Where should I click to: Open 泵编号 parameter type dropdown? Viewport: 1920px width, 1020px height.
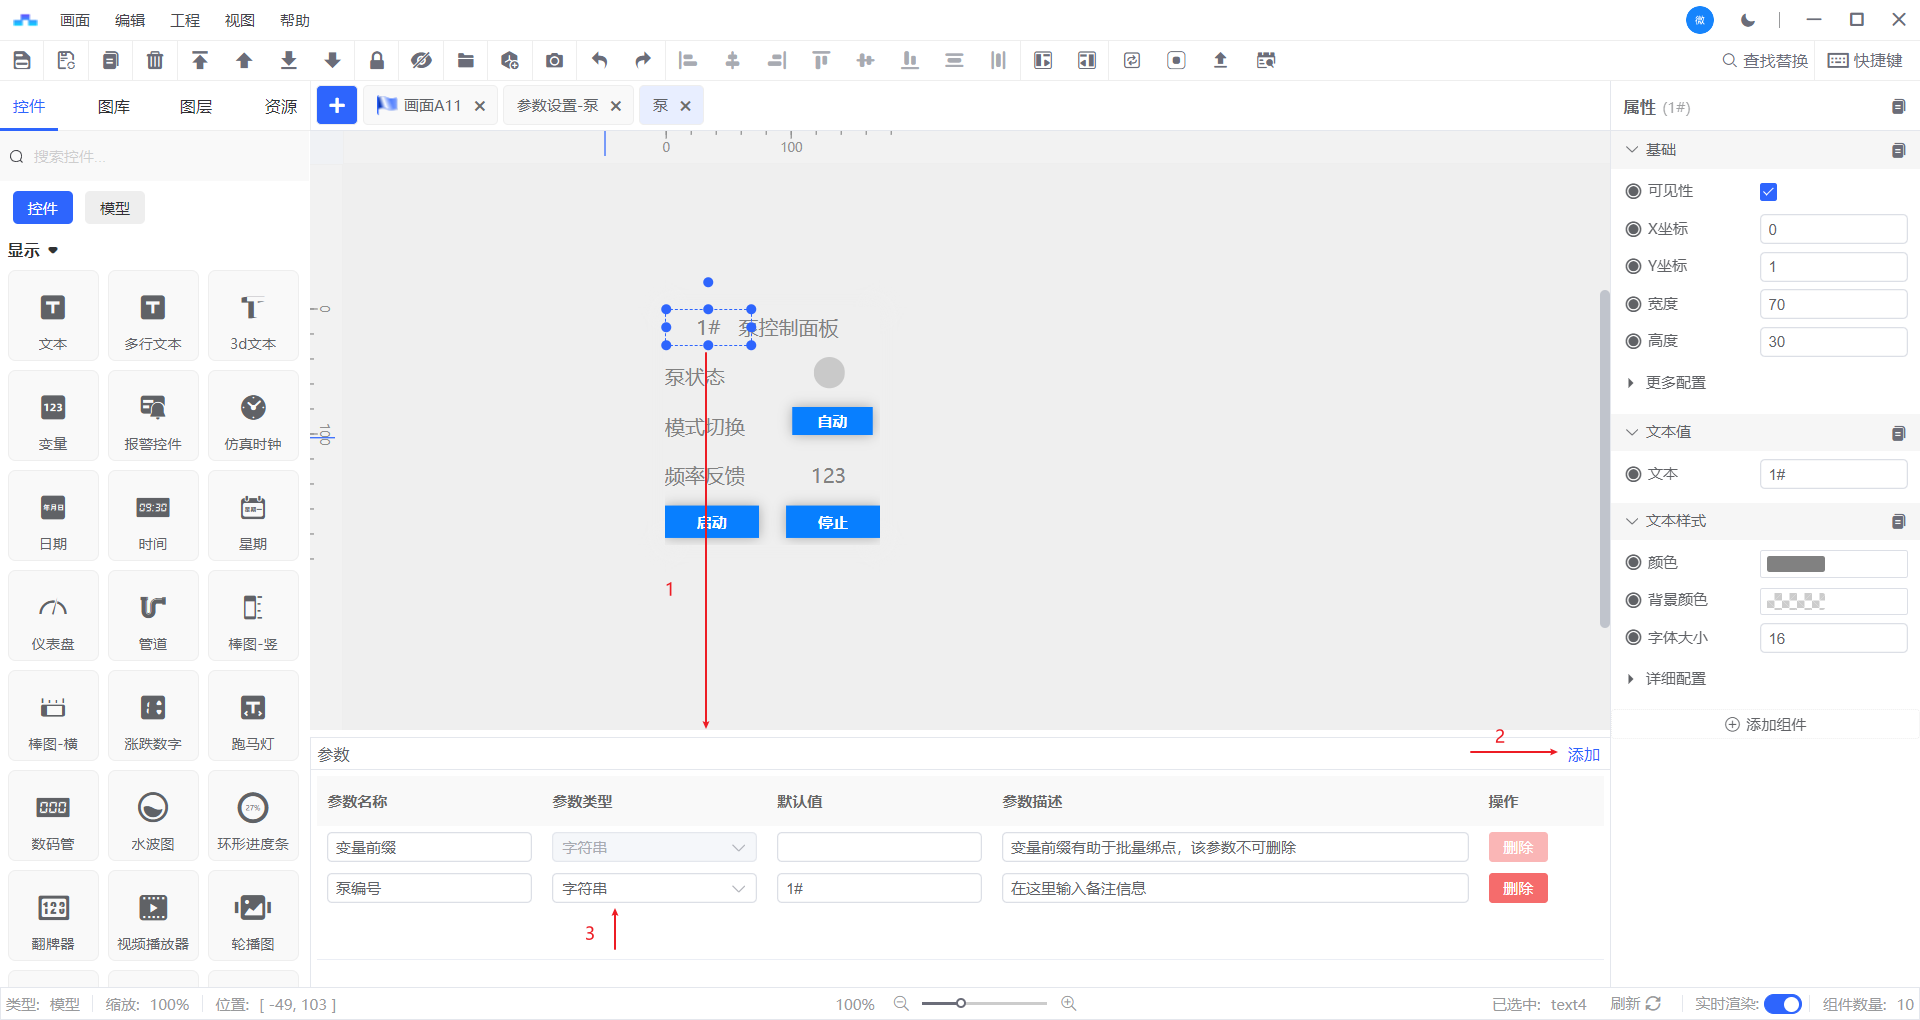coord(654,888)
